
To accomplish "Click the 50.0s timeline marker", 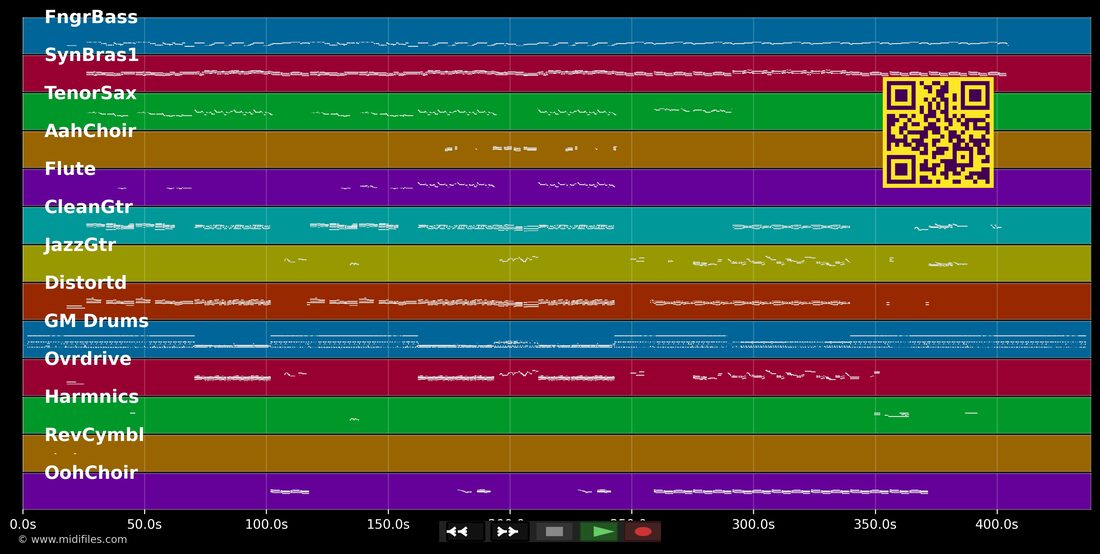I will tap(145, 525).
